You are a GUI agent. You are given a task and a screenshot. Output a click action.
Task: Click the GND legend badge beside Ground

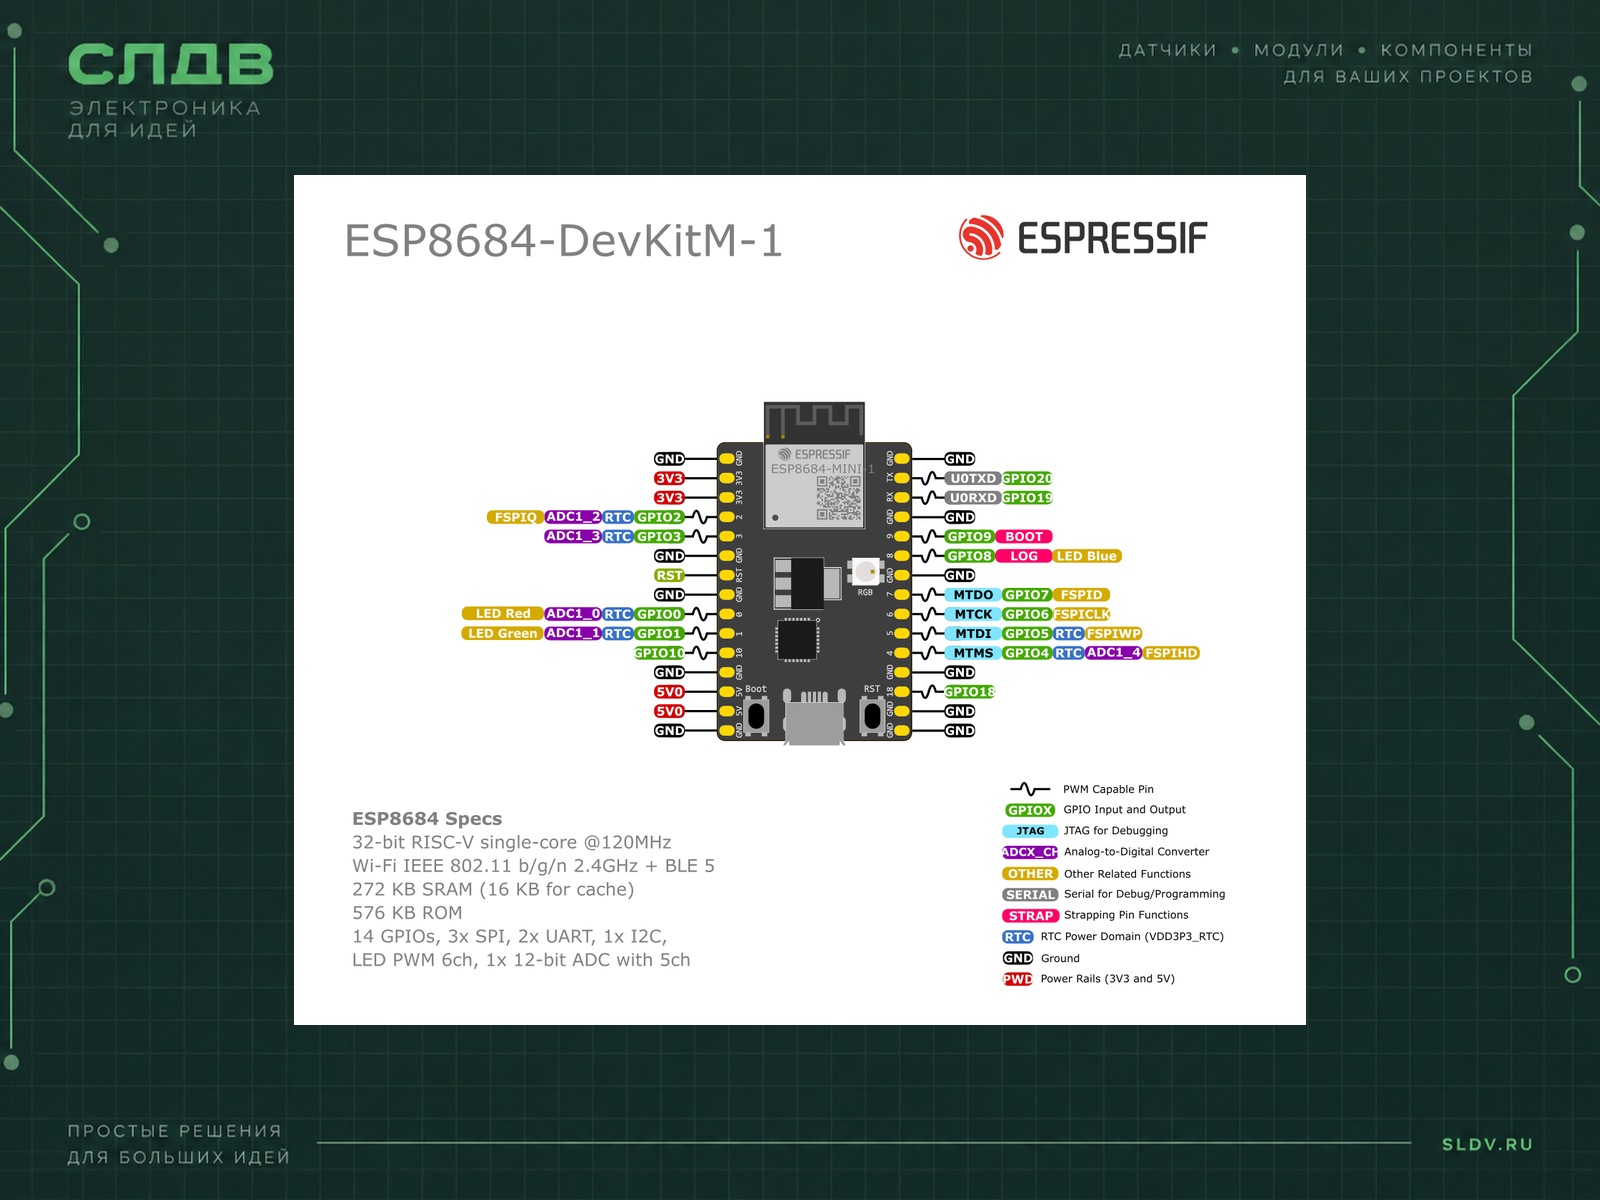(1018, 958)
